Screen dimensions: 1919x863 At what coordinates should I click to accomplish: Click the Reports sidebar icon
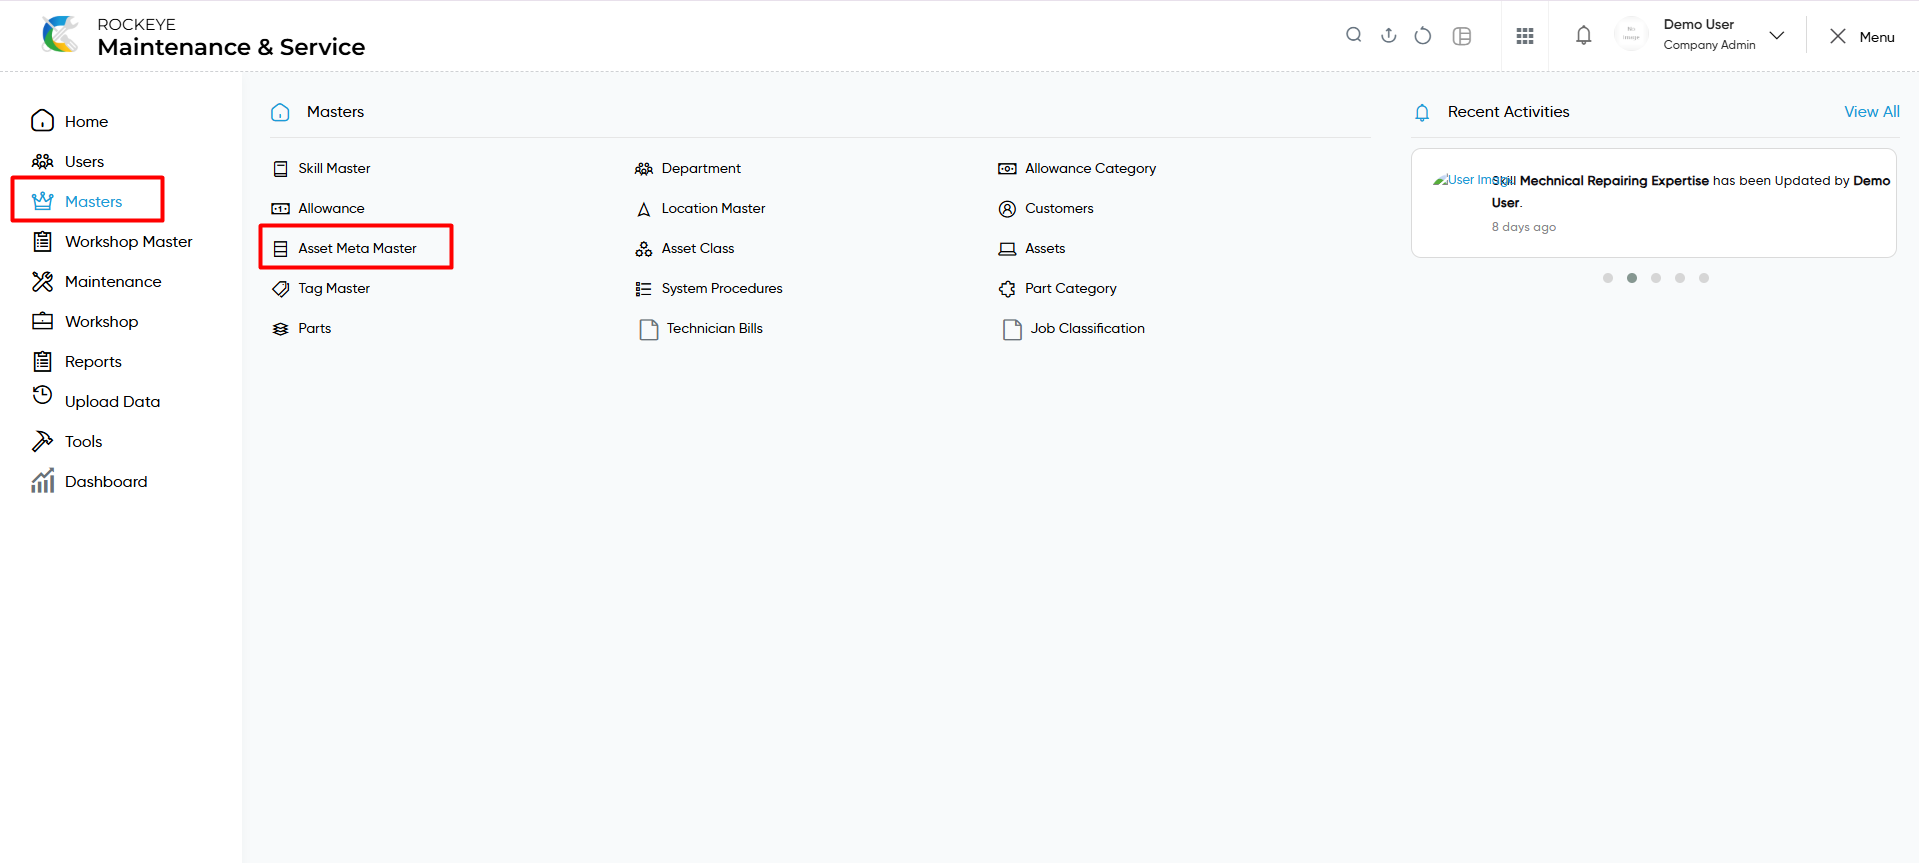tap(42, 361)
